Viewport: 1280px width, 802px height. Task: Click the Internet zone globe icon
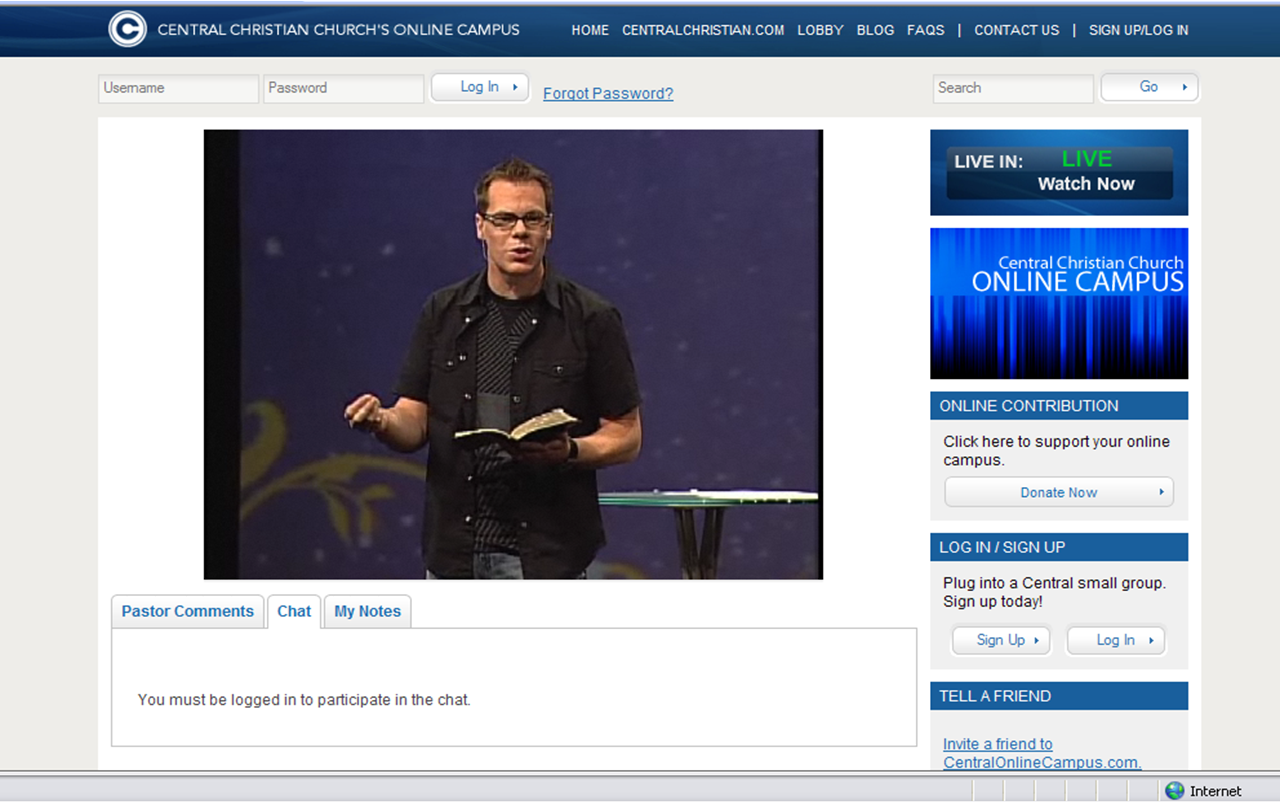coord(1175,791)
